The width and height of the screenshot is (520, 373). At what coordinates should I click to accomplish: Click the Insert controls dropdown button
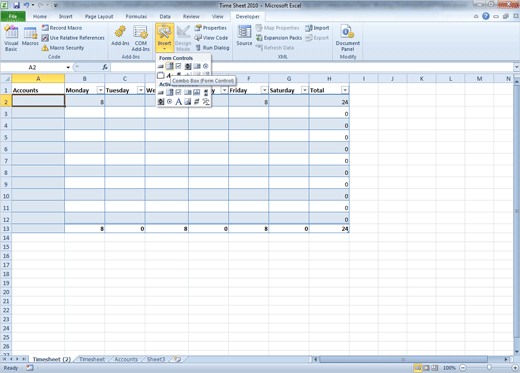(x=164, y=37)
